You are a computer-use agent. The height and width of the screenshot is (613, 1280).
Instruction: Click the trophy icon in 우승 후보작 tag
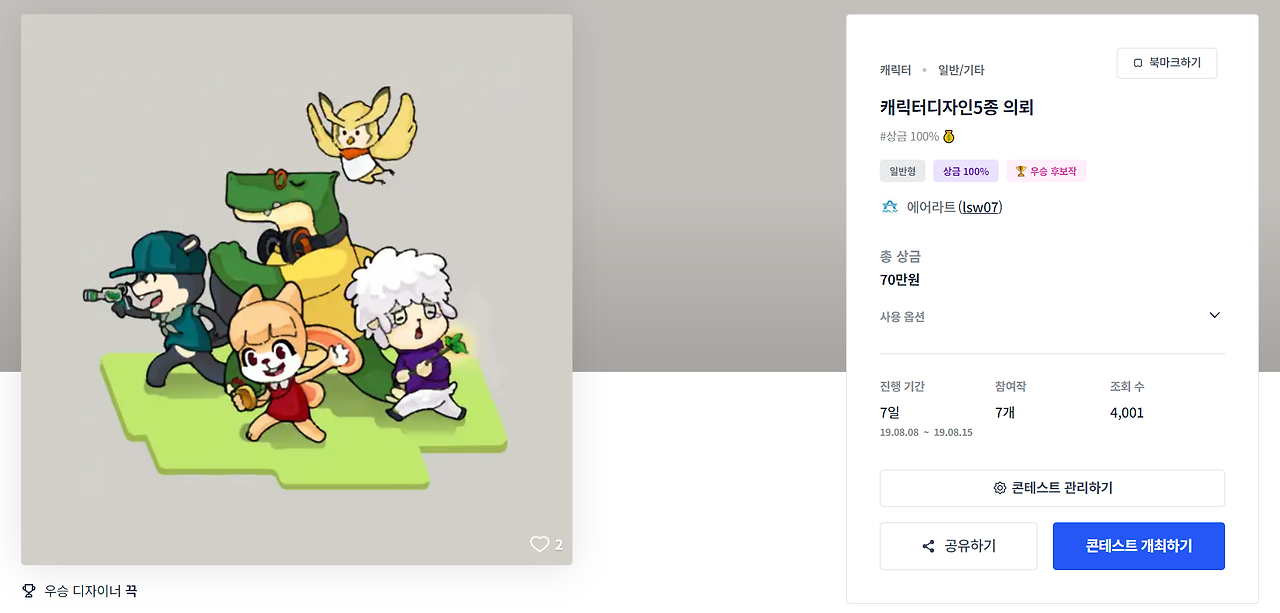(1021, 171)
